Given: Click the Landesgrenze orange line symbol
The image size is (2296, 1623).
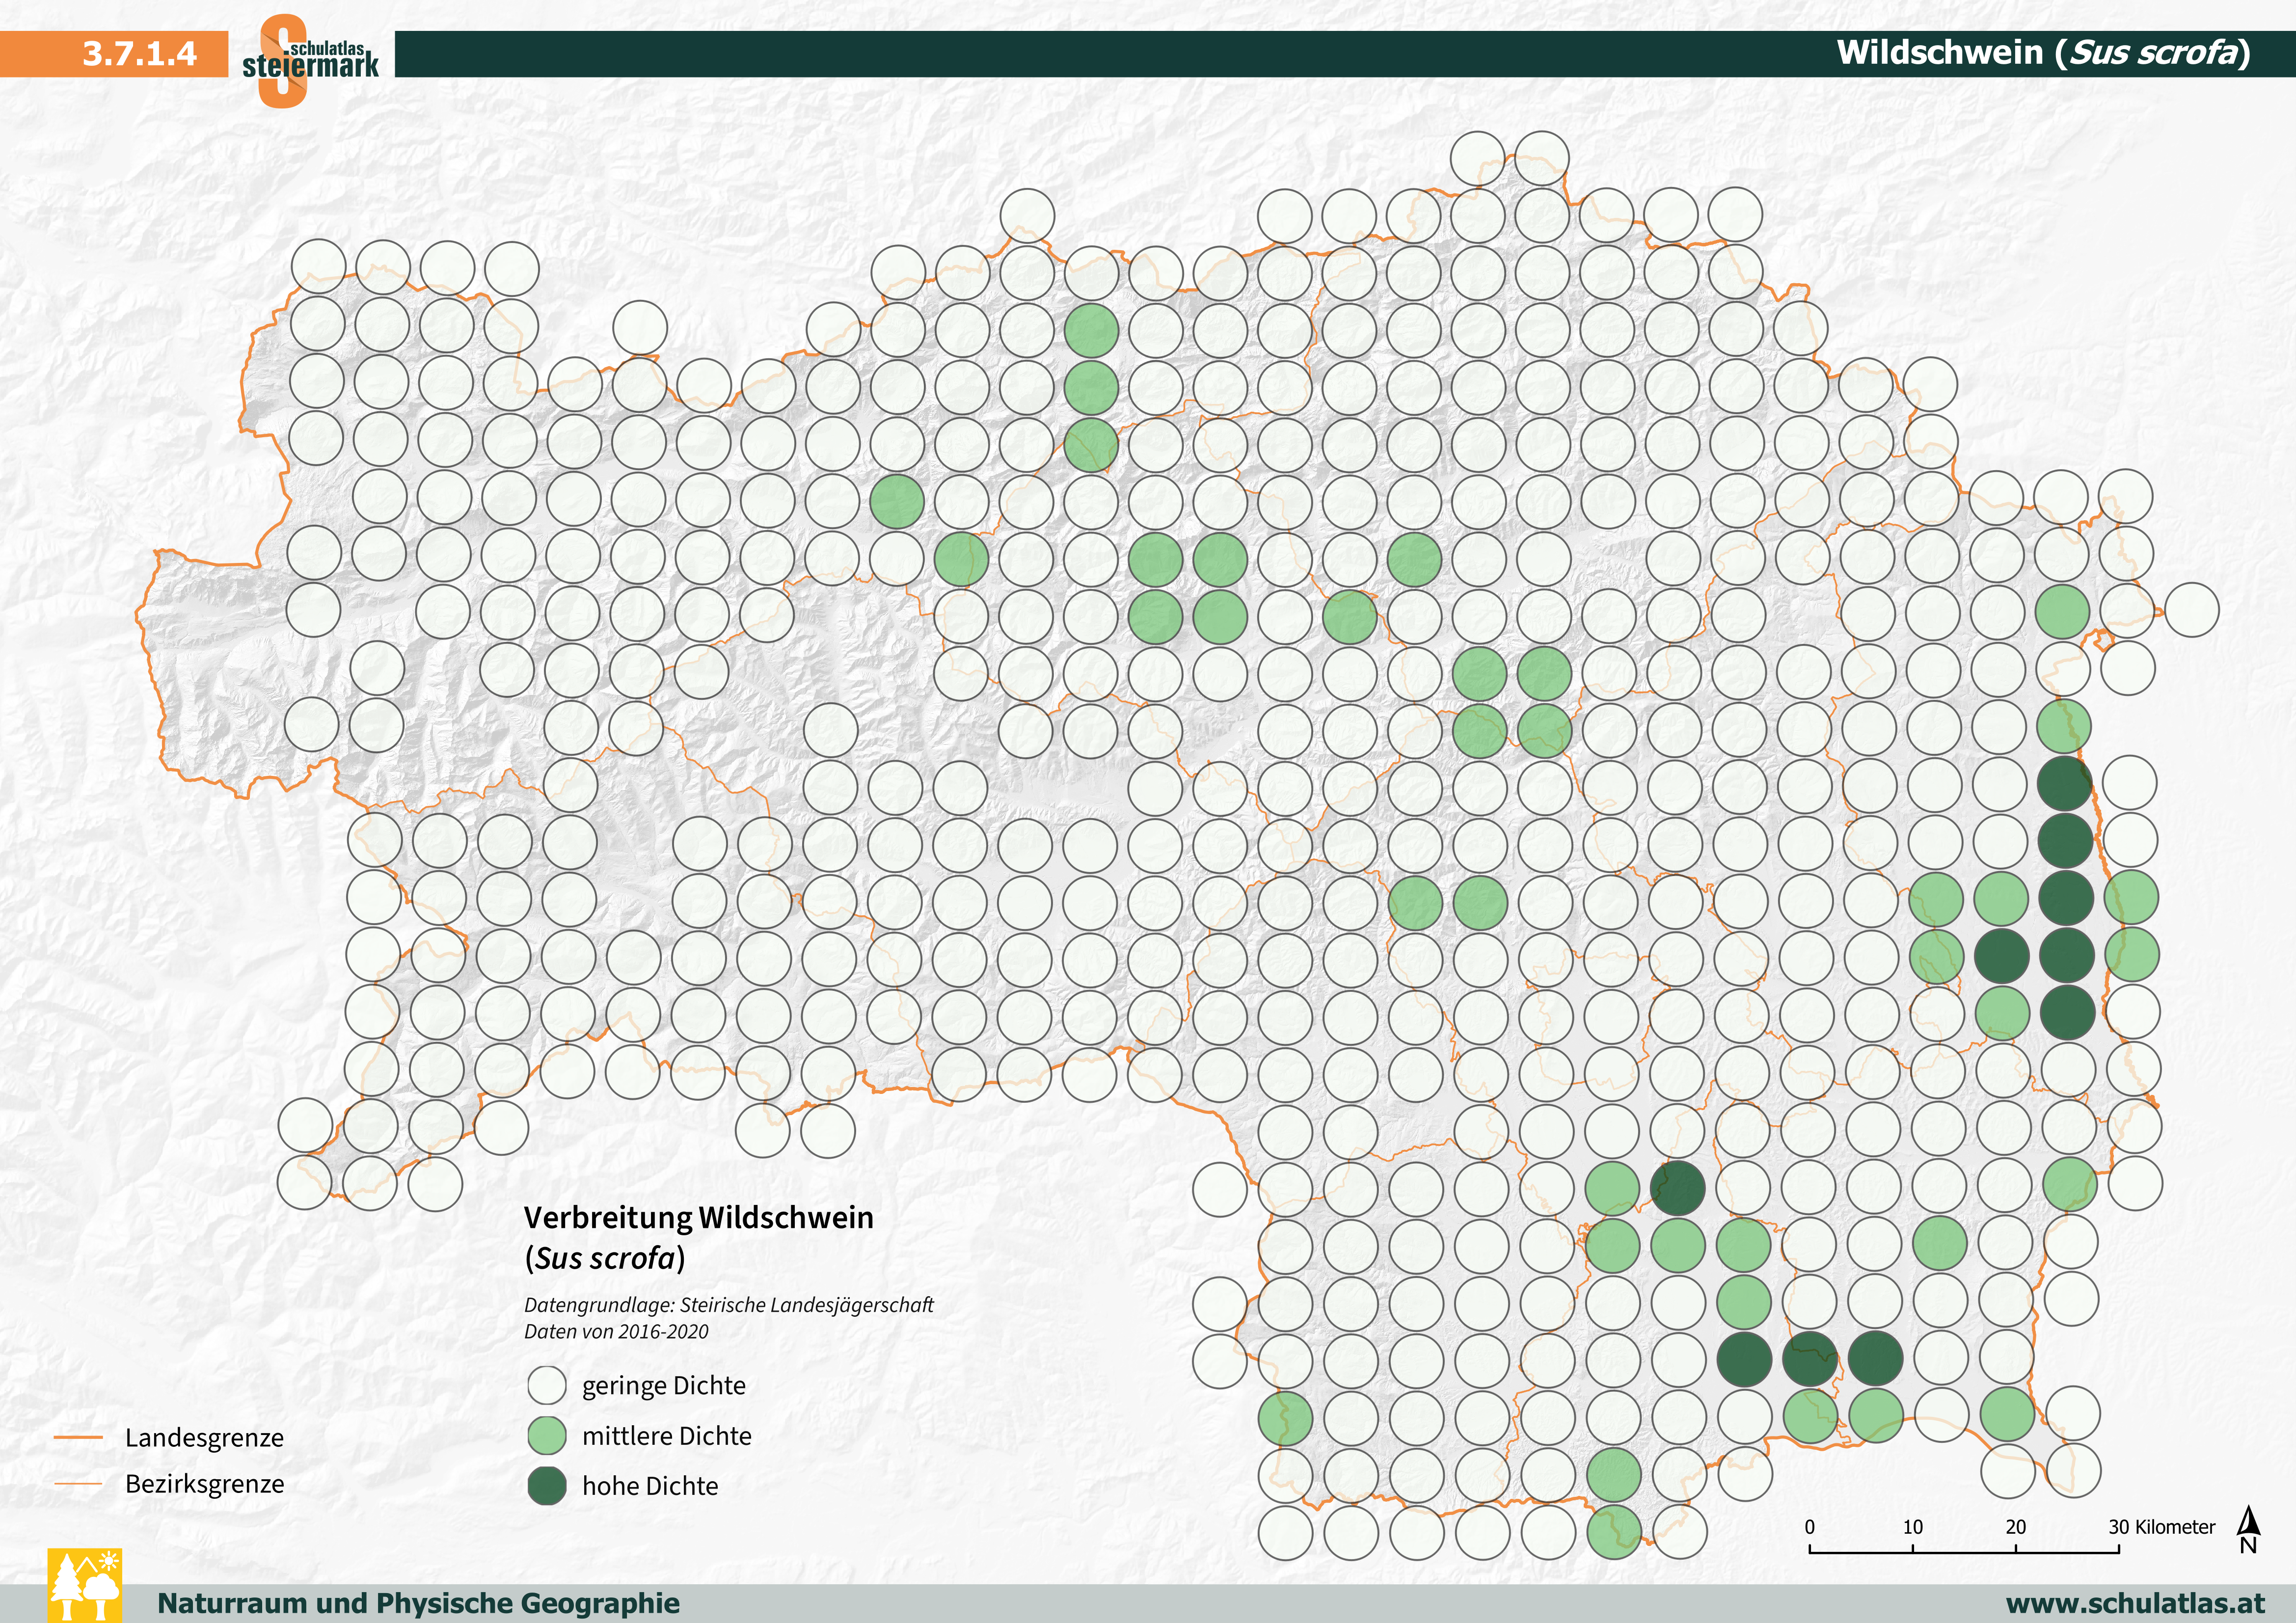Looking at the screenshot, I should (78, 1438).
